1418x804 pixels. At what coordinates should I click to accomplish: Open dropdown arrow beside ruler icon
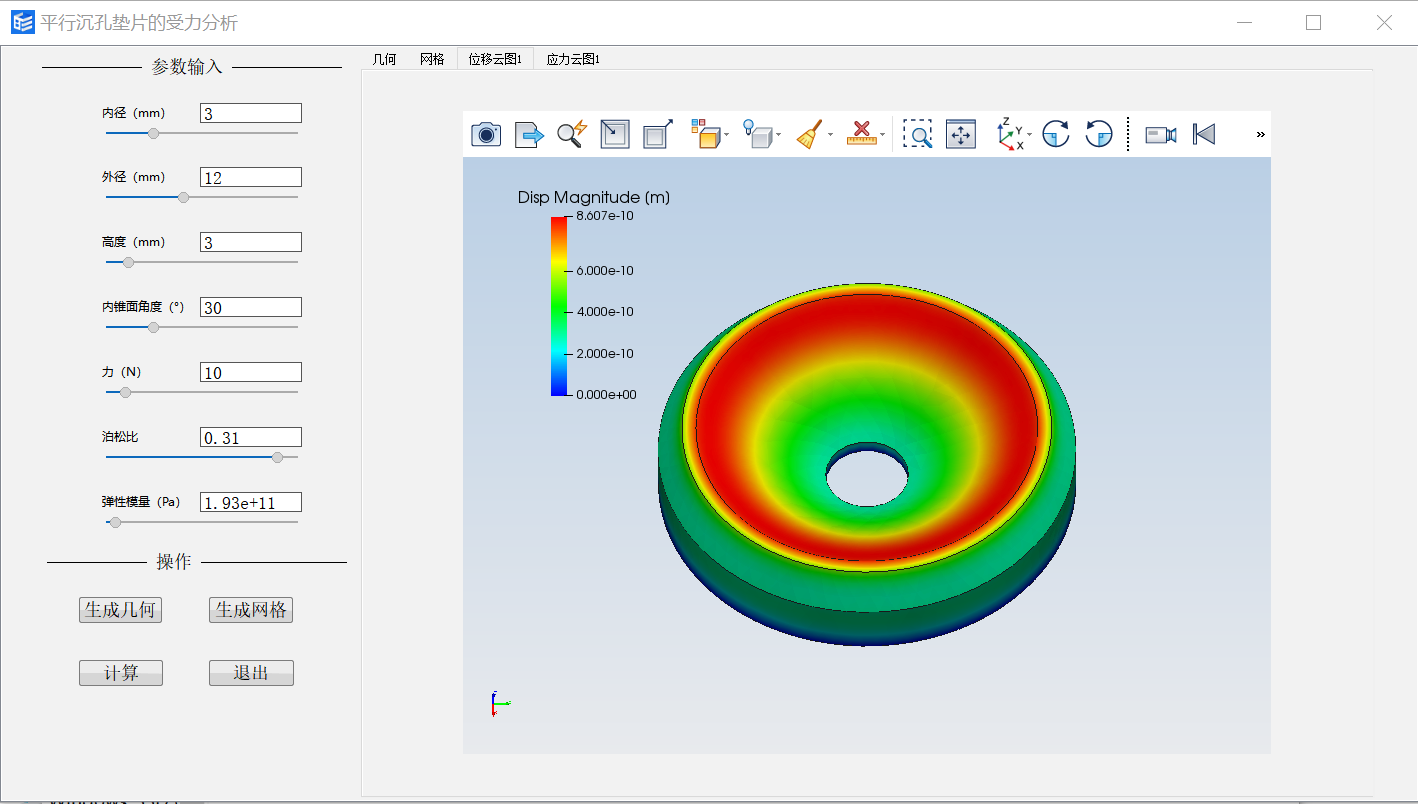click(x=882, y=135)
